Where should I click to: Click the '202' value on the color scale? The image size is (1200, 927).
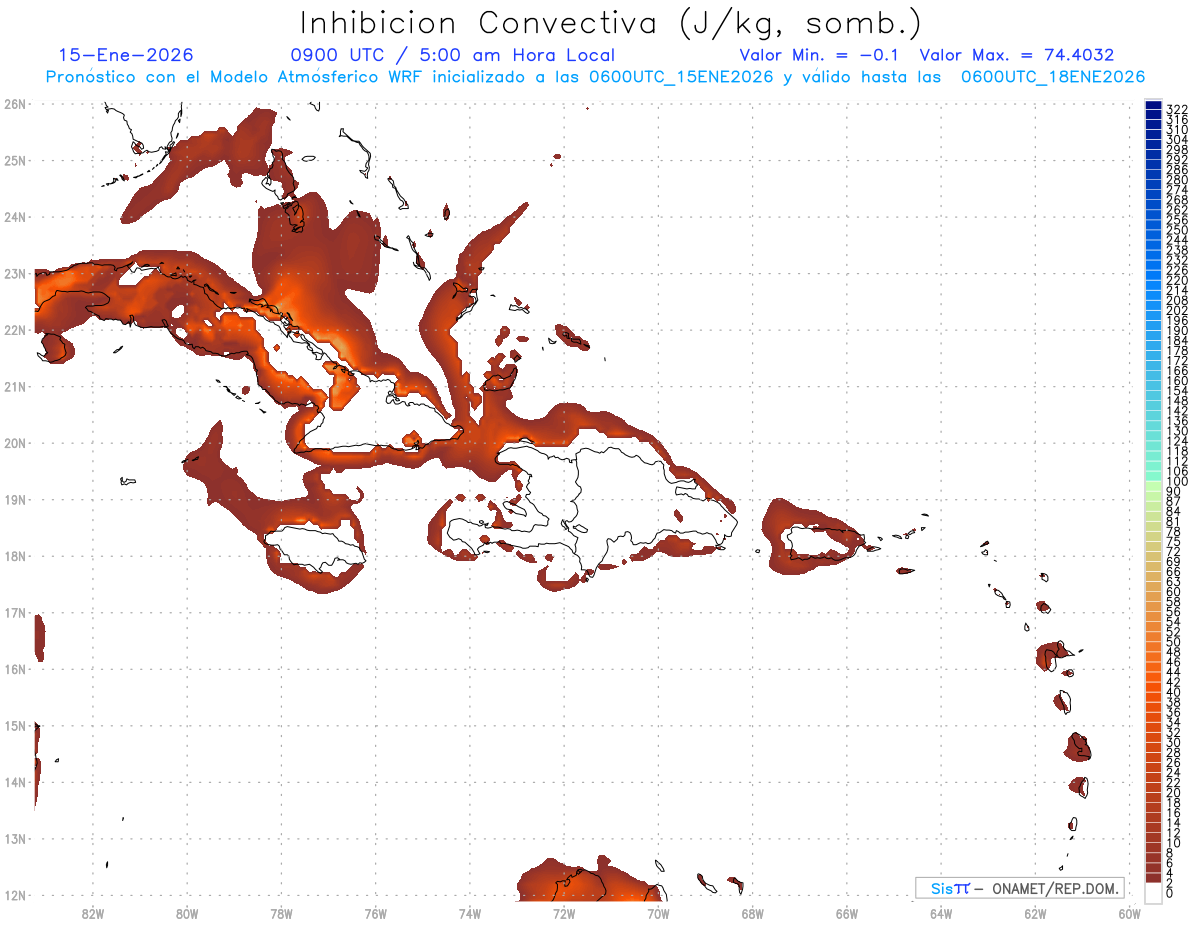(x=1177, y=310)
